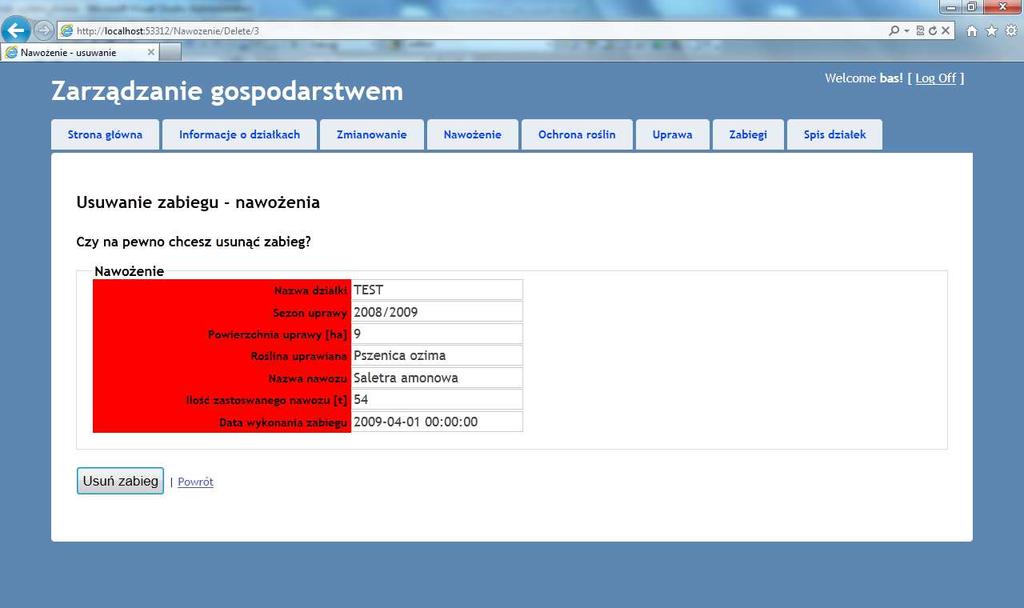The height and width of the screenshot is (608, 1024).
Task: Click the 'Welcome bas!' greeting text
Action: (864, 78)
